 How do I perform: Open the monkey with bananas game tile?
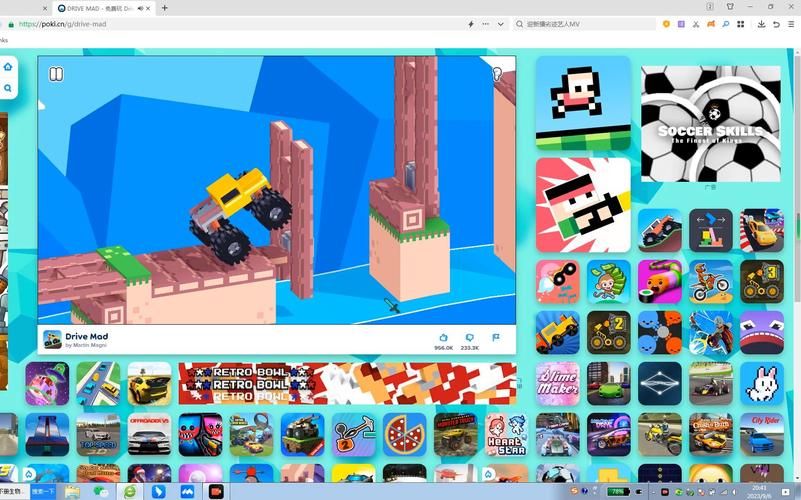point(608,281)
